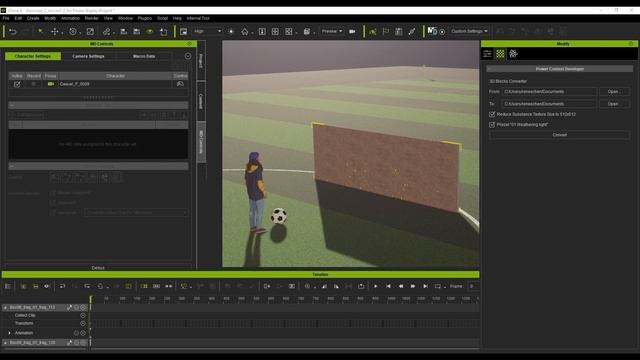The width and height of the screenshot is (640, 360).
Task: Click Open button next to From path
Action: click(613, 92)
